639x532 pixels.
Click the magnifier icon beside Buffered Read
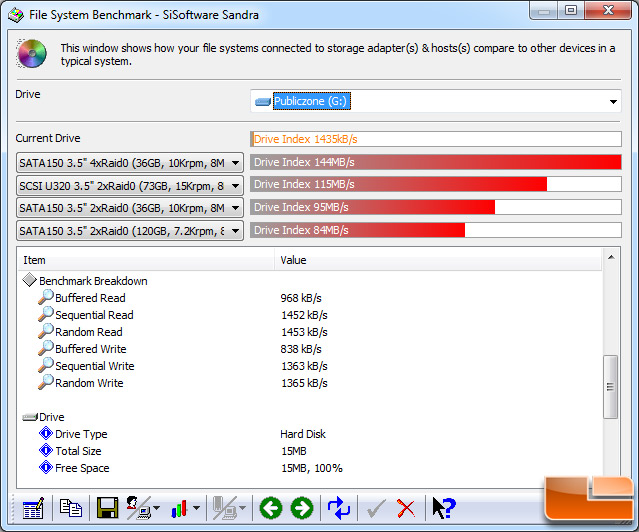(46, 297)
